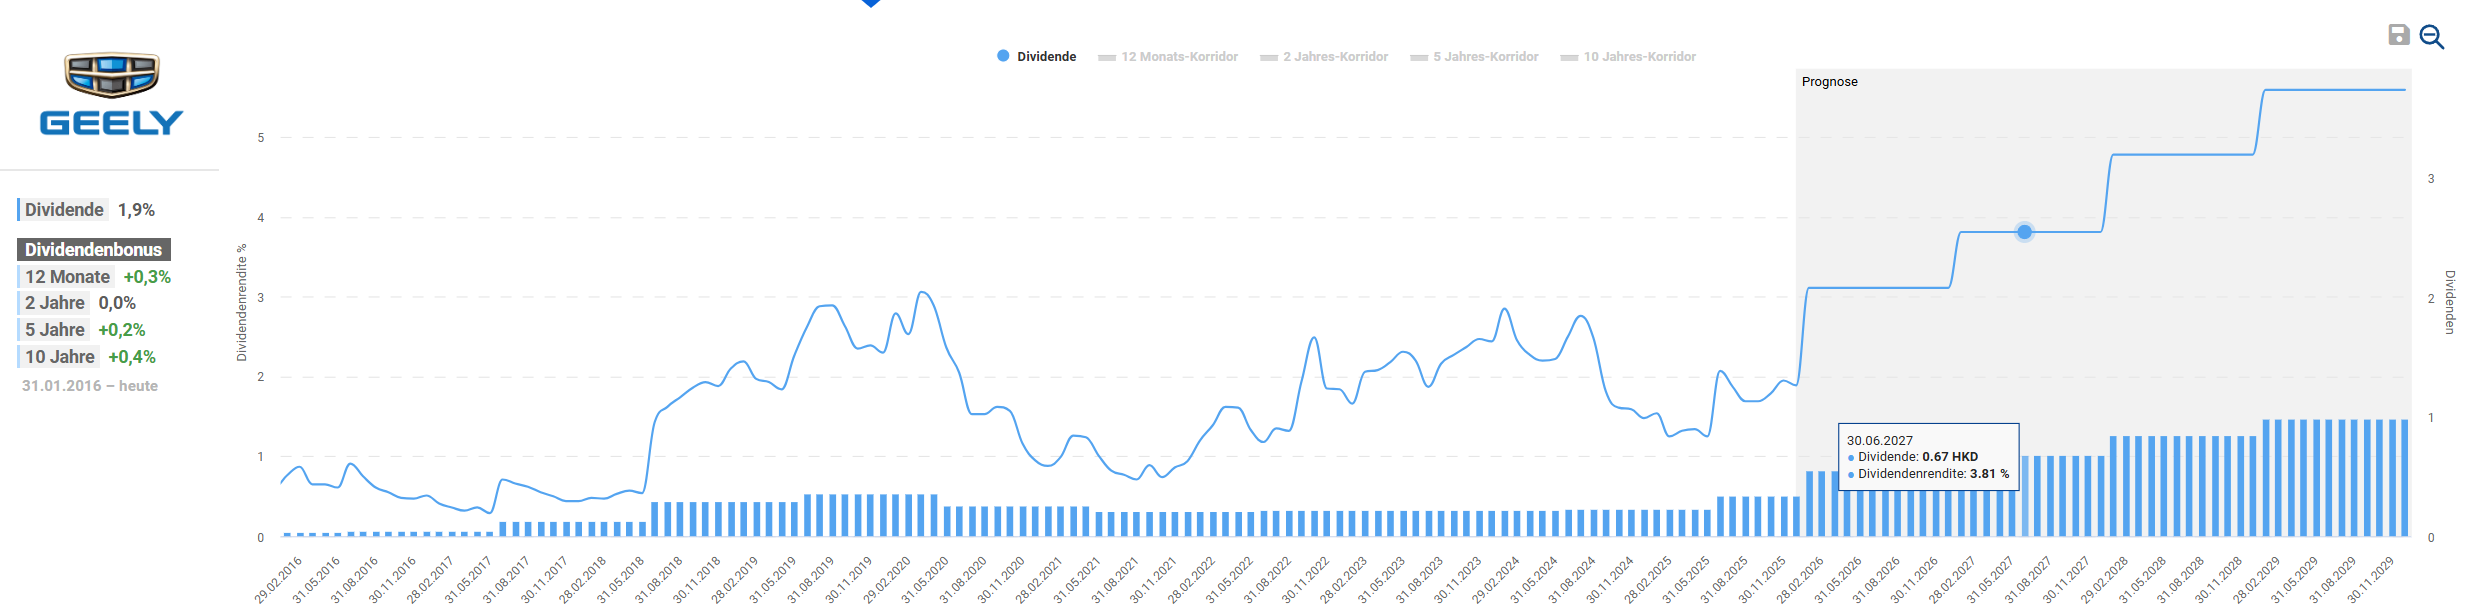This screenshot has height=614, width=2477.
Task: Click the 30.06.2027 tooltip box
Action: click(1927, 457)
